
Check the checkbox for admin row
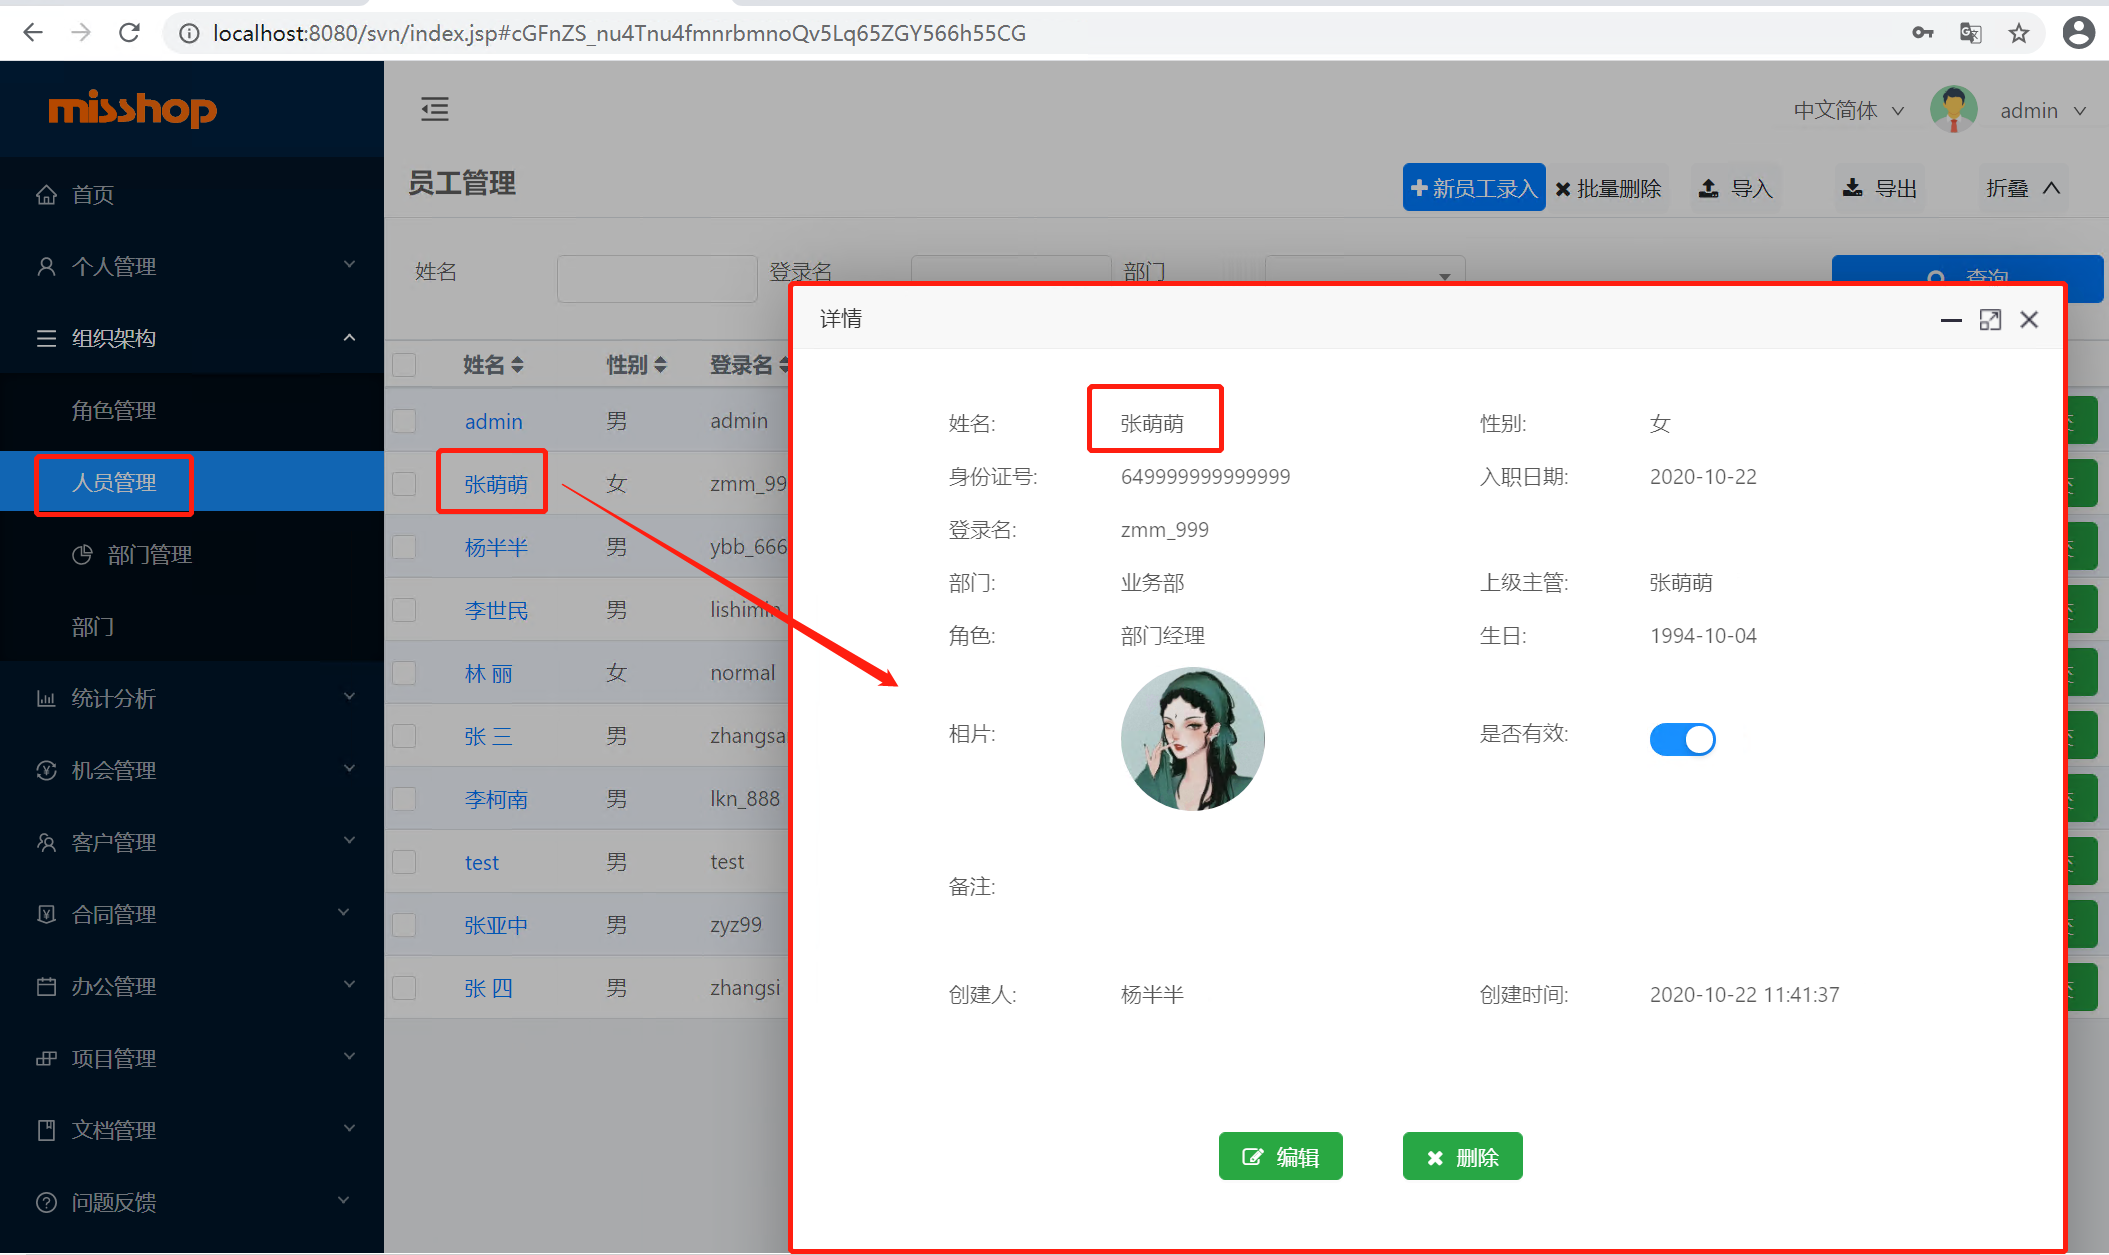(404, 421)
